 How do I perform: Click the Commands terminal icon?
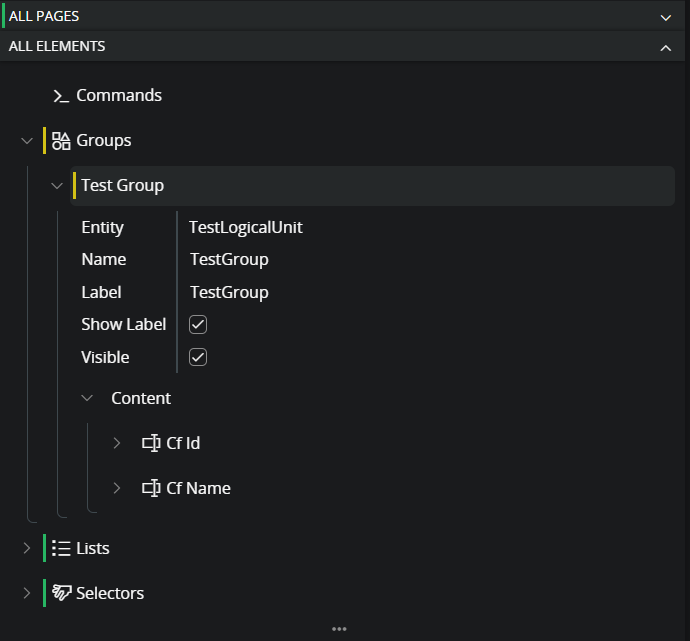[x=61, y=96]
